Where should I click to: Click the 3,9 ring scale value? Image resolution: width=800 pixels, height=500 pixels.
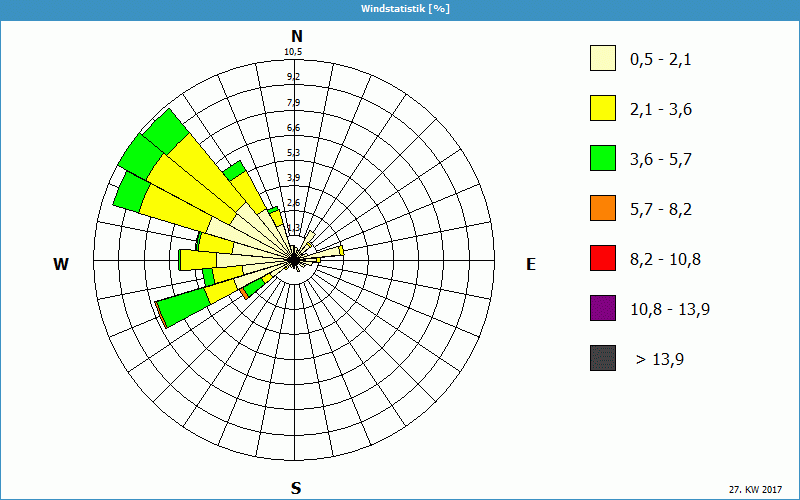293,178
